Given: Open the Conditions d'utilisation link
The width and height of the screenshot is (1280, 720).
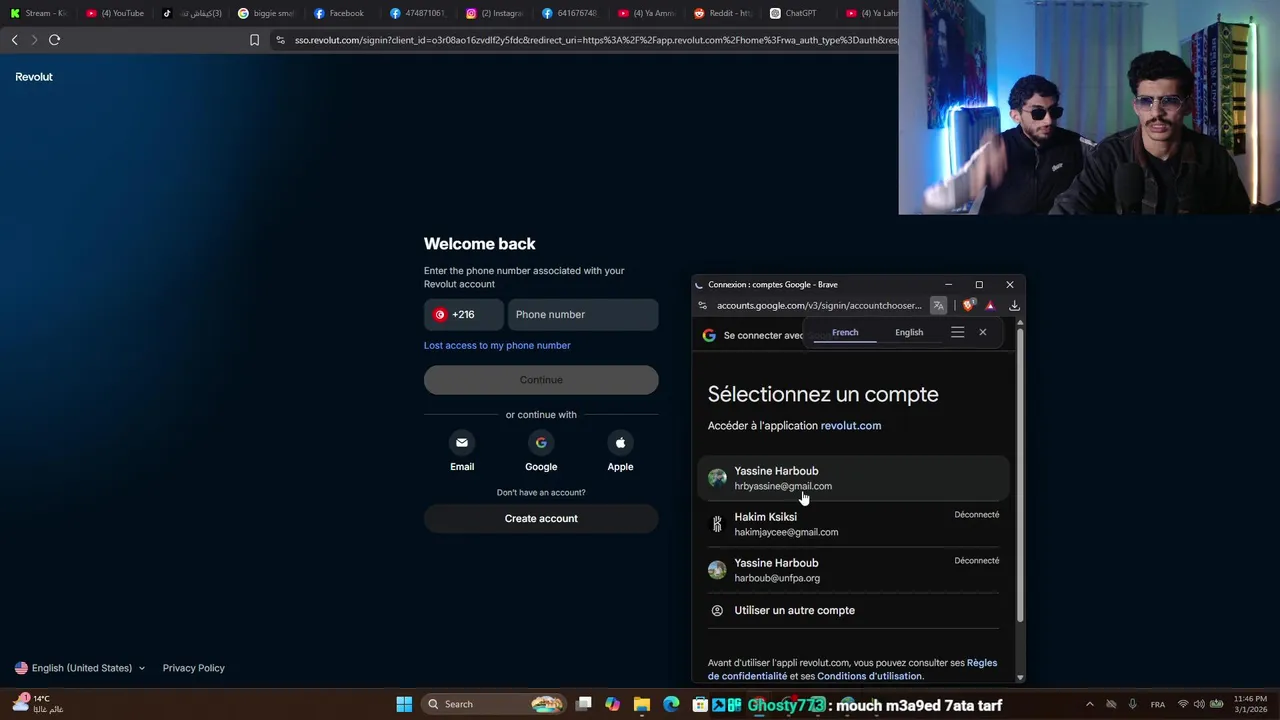Looking at the screenshot, I should [870, 676].
